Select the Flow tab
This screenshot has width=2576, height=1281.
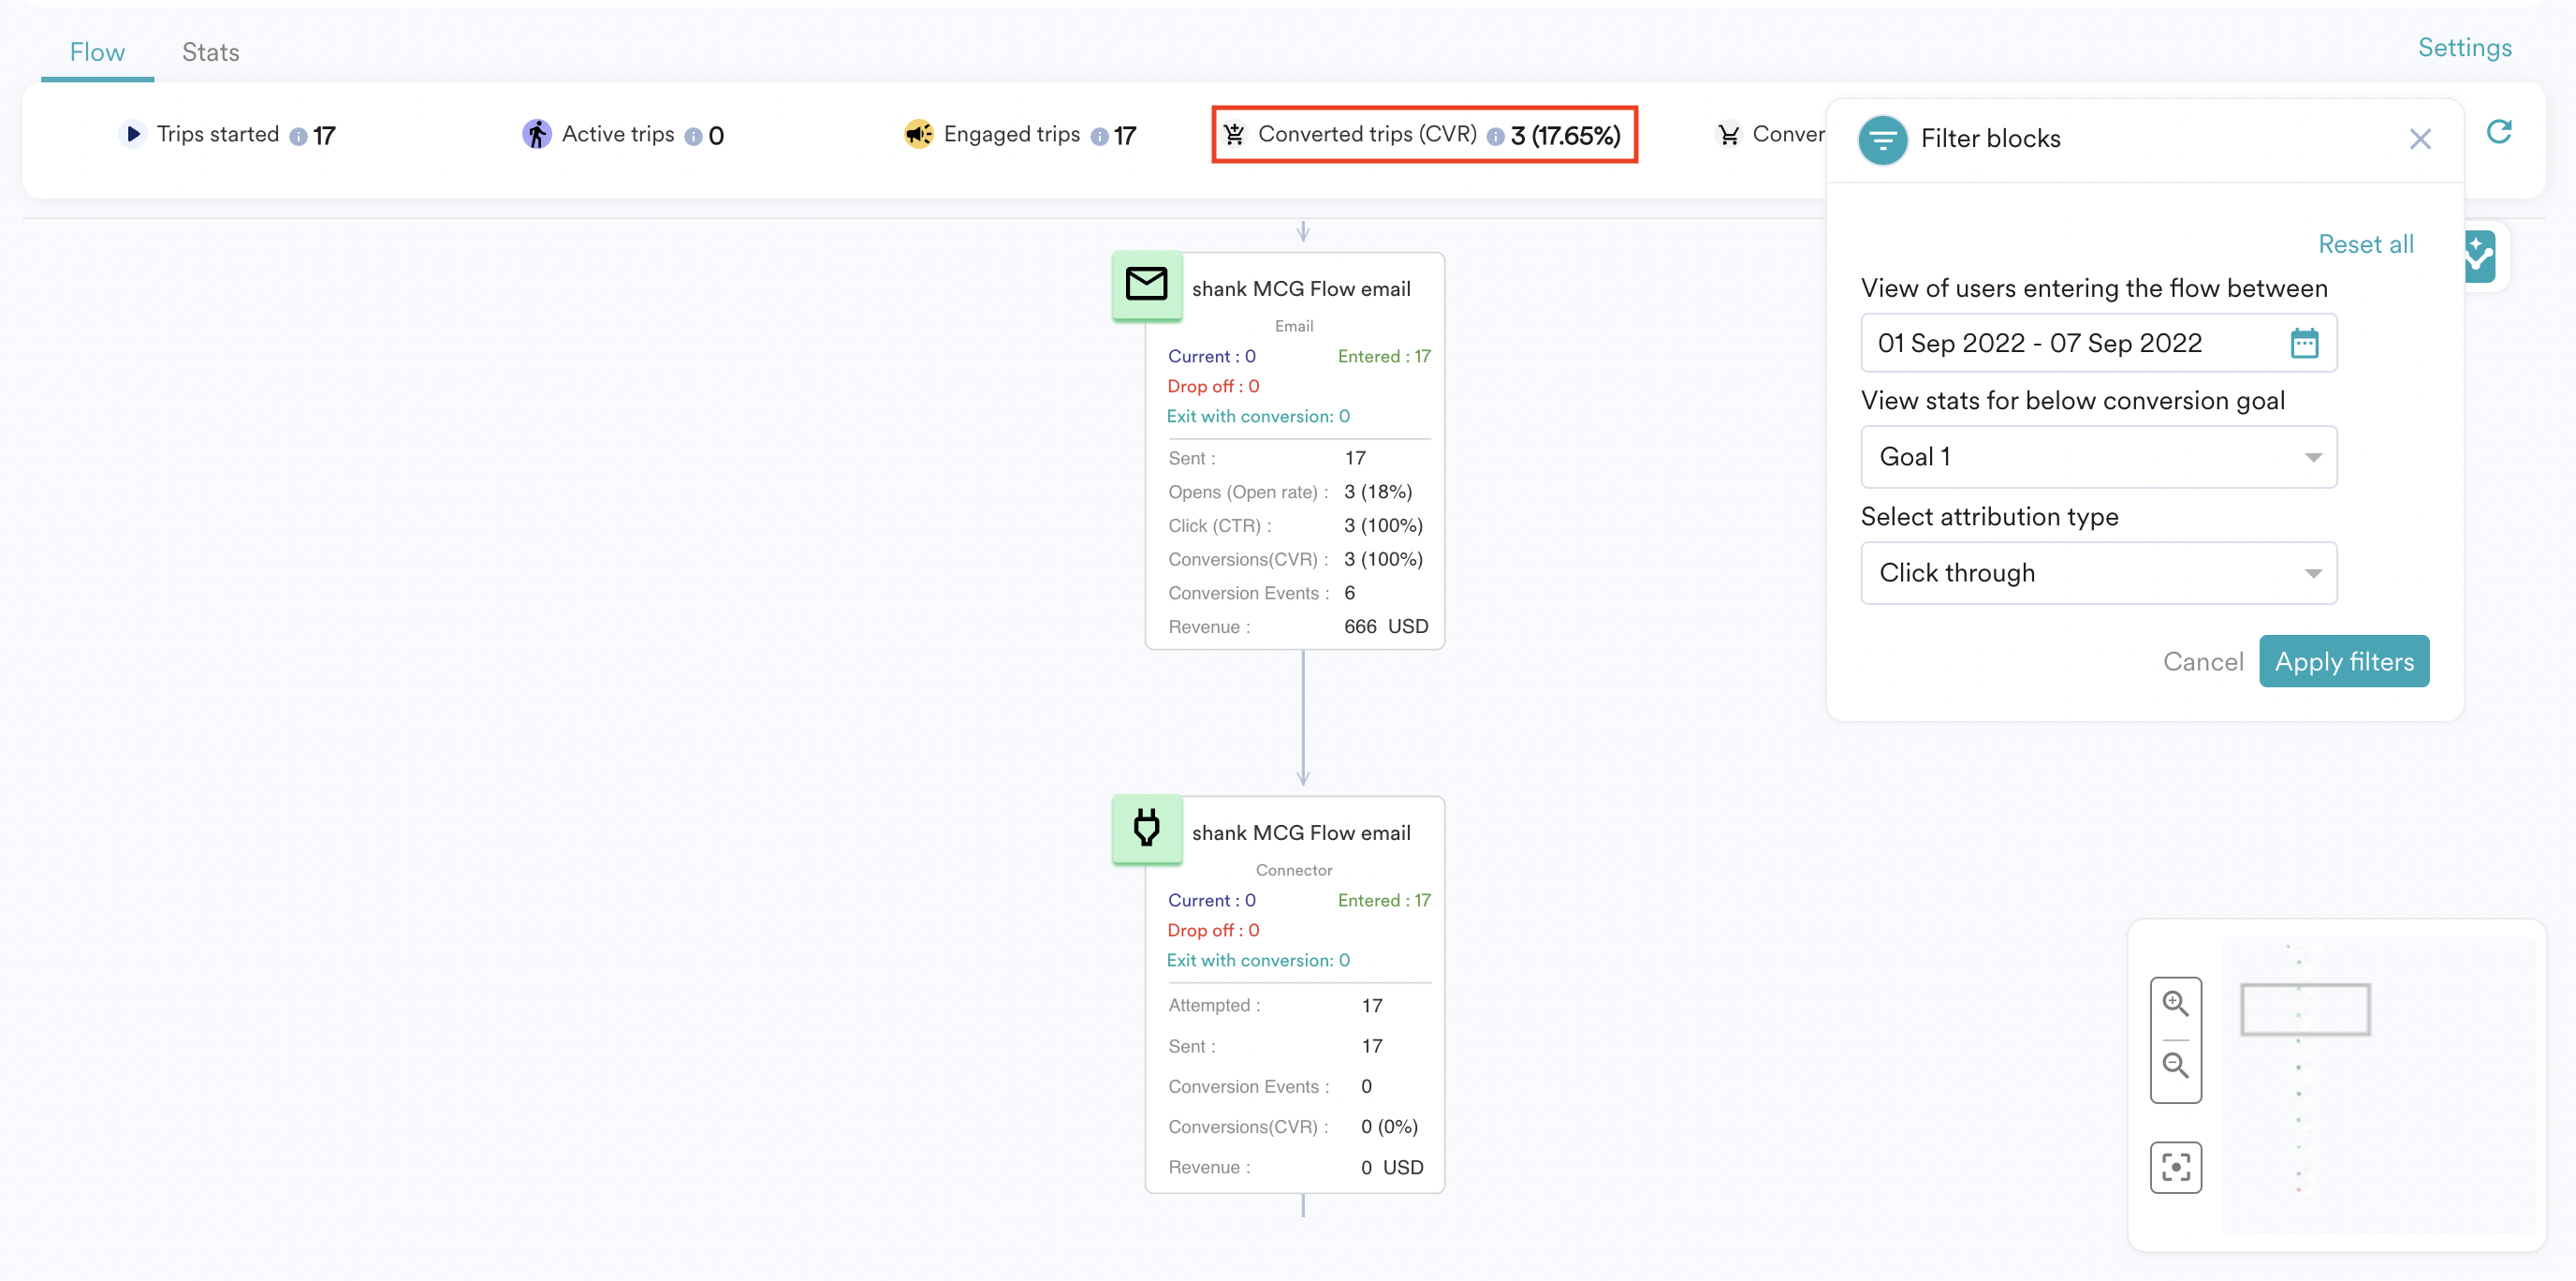[x=97, y=52]
